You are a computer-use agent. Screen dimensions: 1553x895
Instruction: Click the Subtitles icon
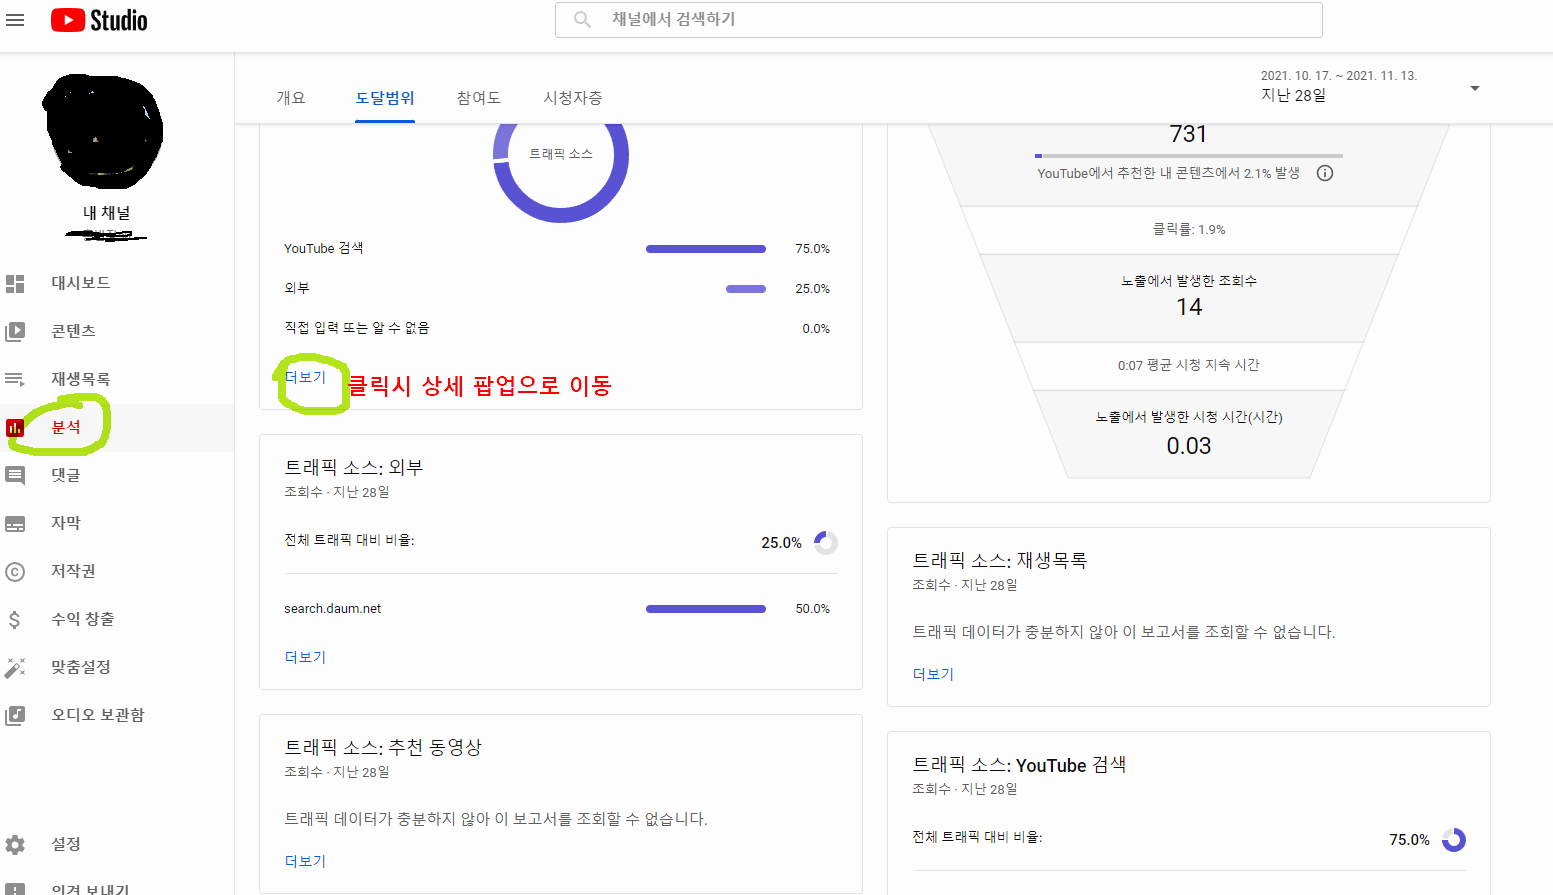[15, 524]
